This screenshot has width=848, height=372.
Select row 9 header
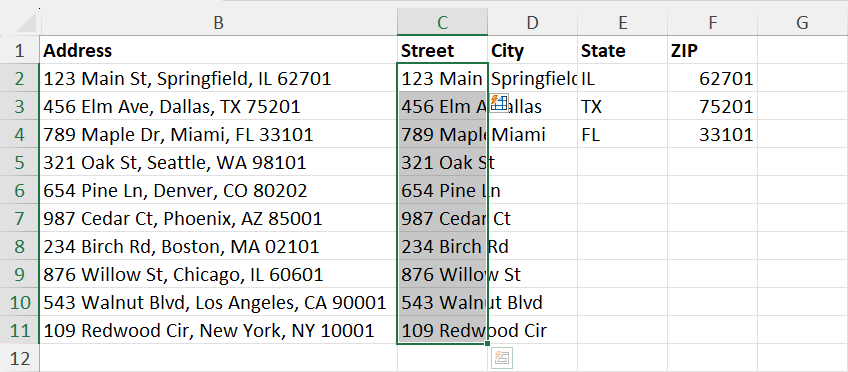click(19, 274)
